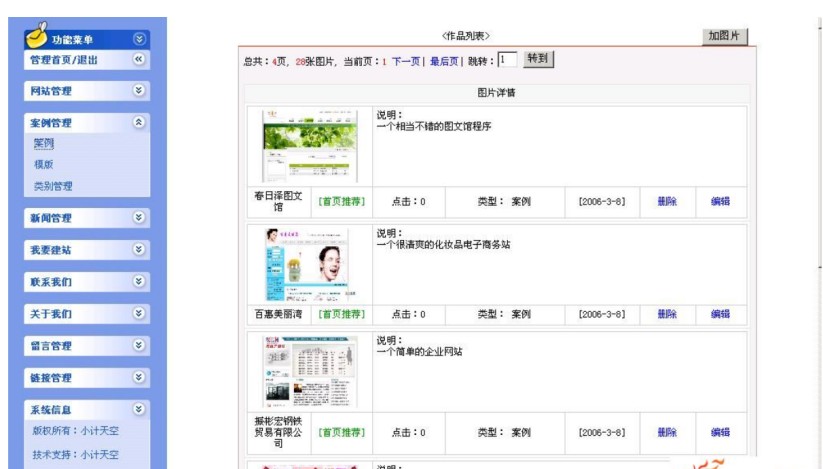Select 类别管理 in the sidebar
The height and width of the screenshot is (469, 823).
click(53, 186)
